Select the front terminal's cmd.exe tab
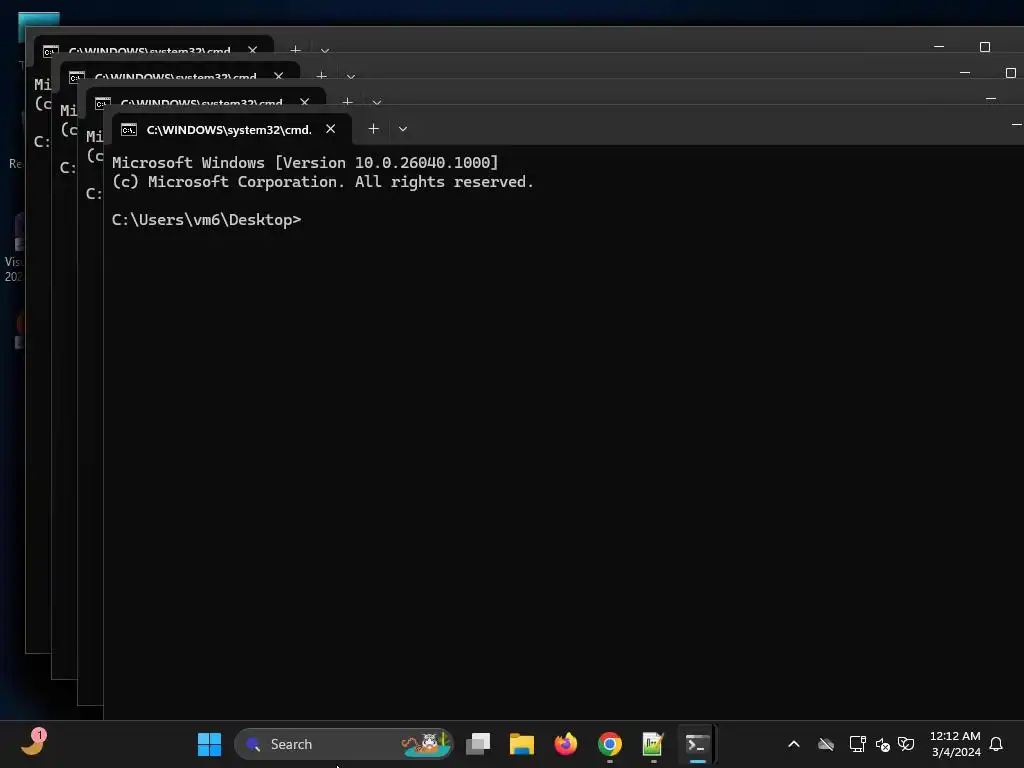Image resolution: width=1024 pixels, height=768 pixels. tap(232, 129)
